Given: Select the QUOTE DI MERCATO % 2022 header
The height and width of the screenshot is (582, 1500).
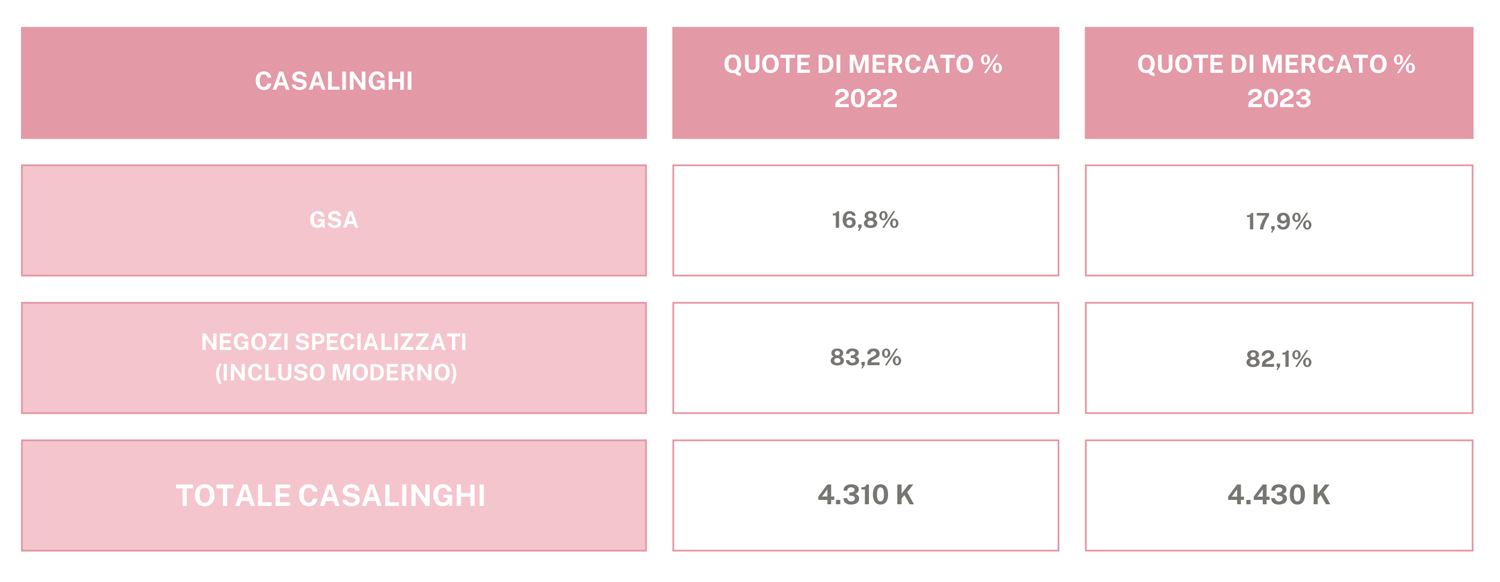Looking at the screenshot, I should [x=865, y=83].
